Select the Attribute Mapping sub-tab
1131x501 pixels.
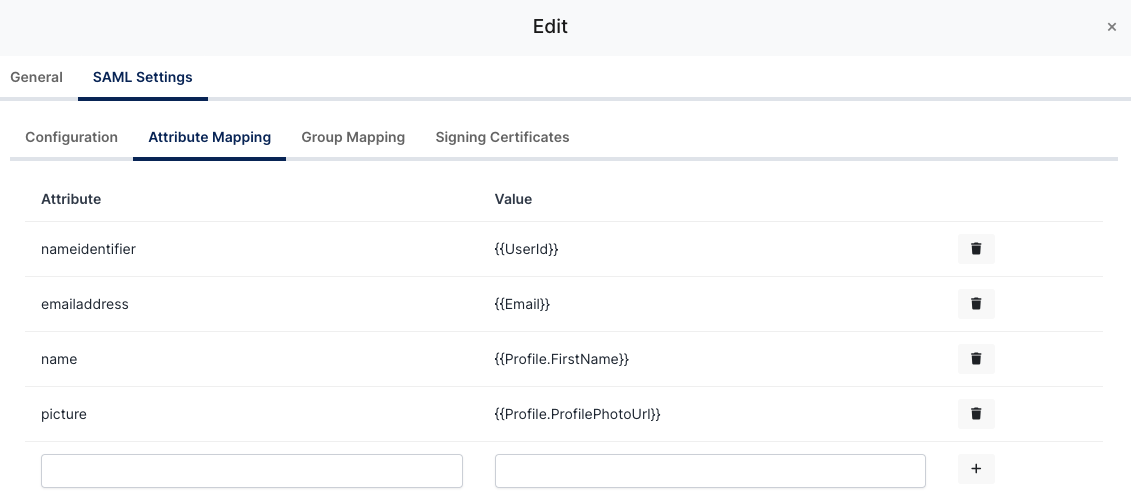(209, 137)
